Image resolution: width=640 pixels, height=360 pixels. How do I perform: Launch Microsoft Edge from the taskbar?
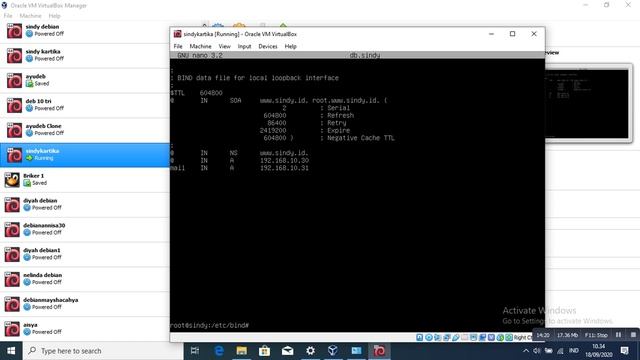tap(219, 351)
